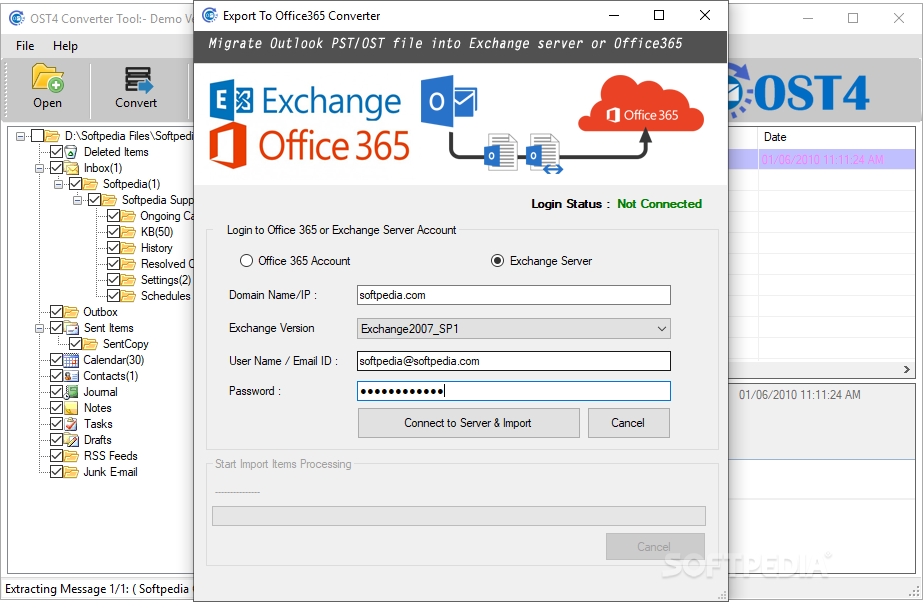Collapse the Softpedia(1) tree node
Screen dimensions: 923x602
tap(58, 184)
